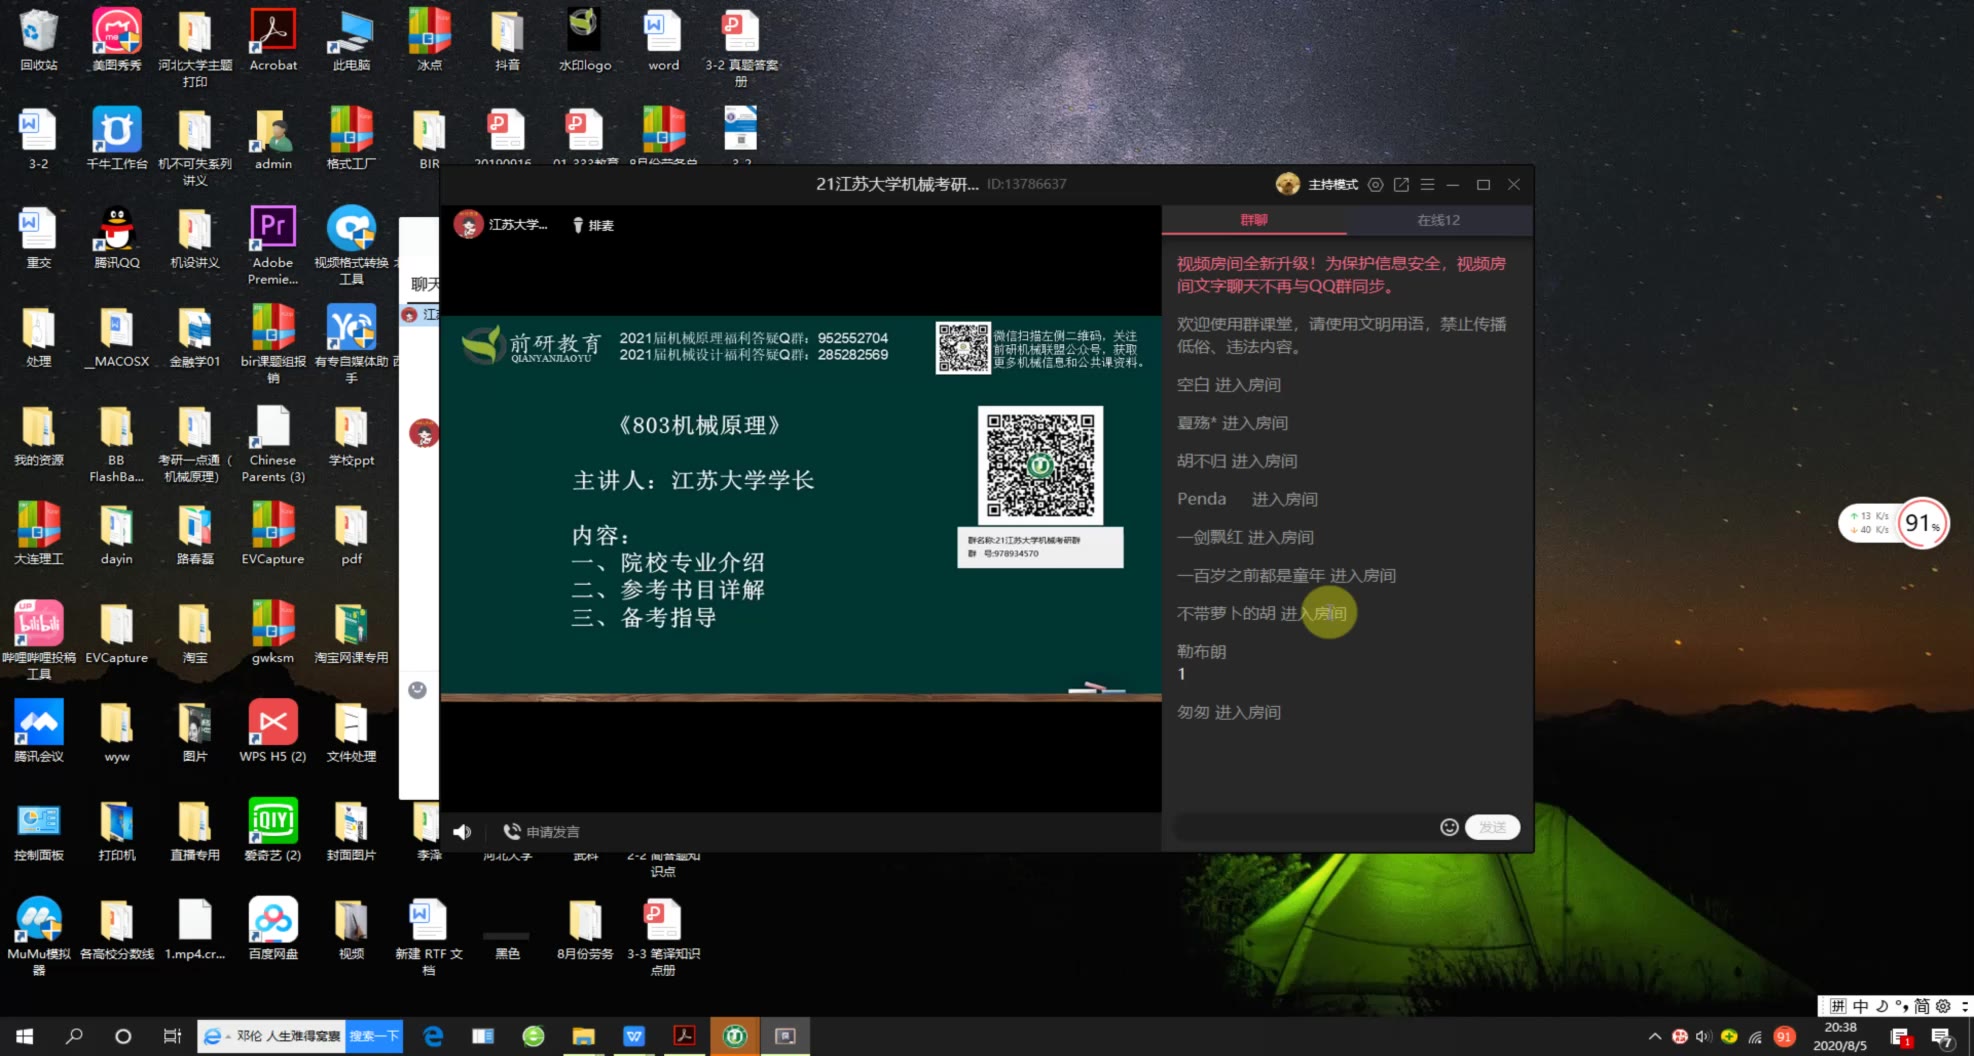Open the 淘宝网课专用 desktop icon
Viewport: 1974px width, 1056px height.
coord(351,633)
